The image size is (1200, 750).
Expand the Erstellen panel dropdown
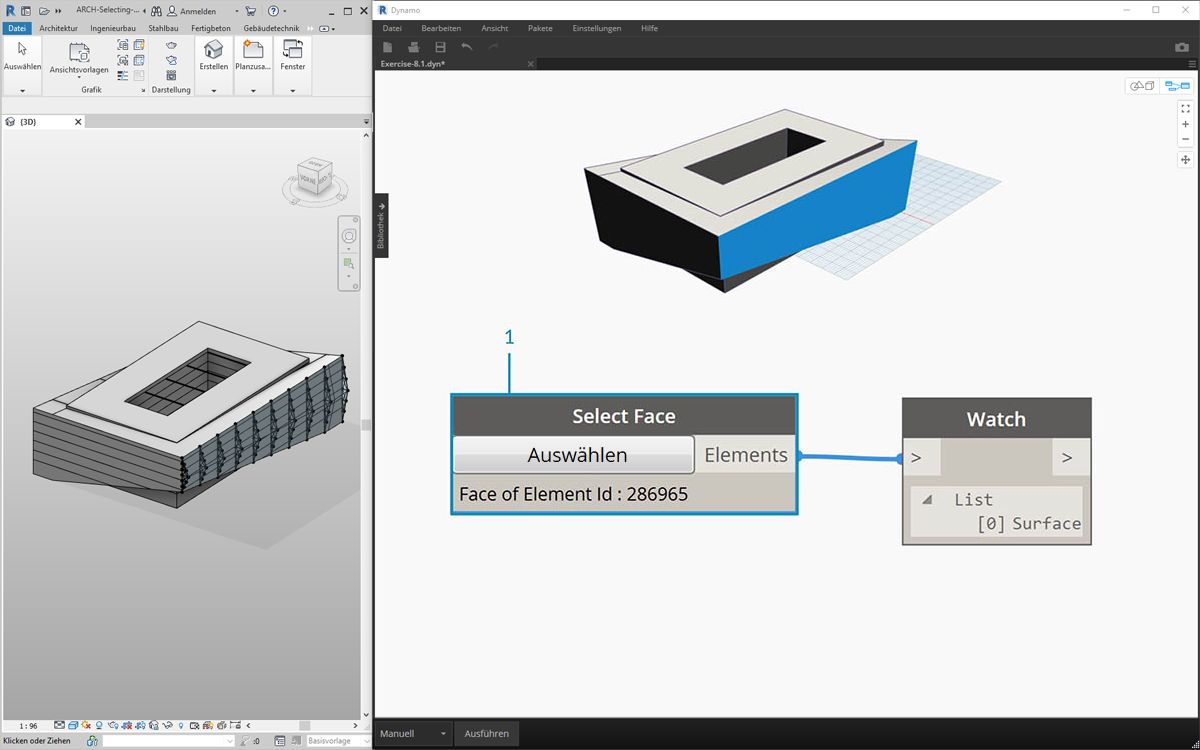213,91
